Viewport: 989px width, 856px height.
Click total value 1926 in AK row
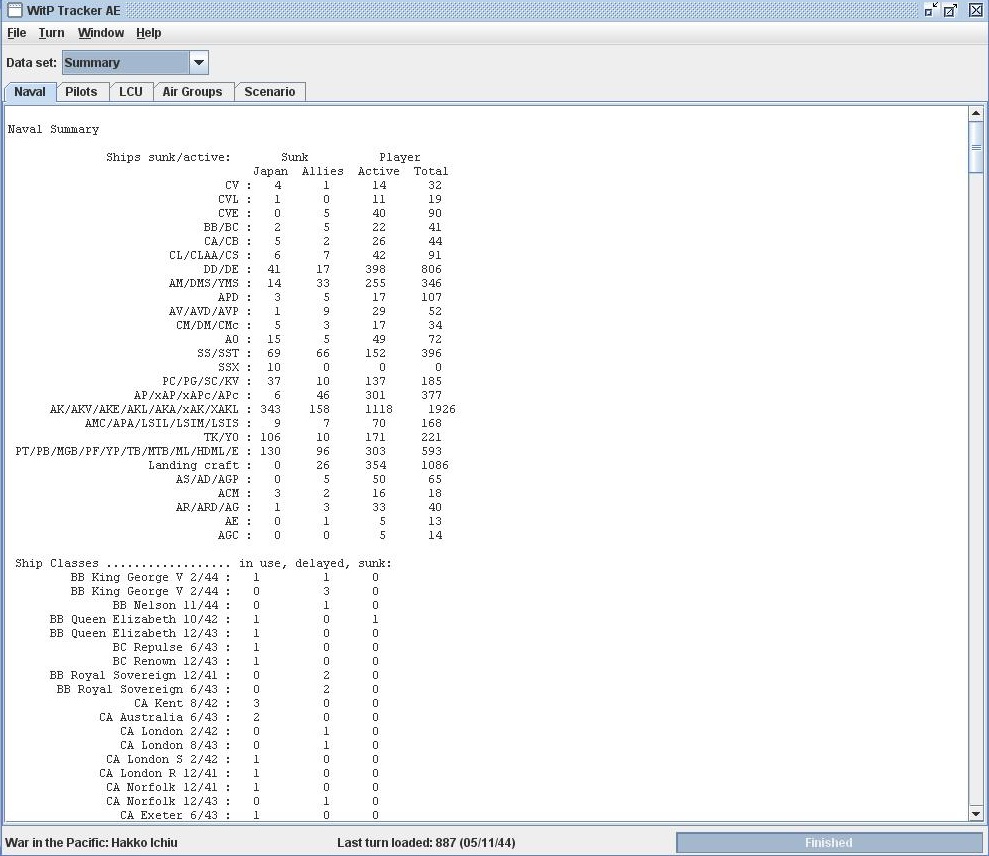coord(442,409)
